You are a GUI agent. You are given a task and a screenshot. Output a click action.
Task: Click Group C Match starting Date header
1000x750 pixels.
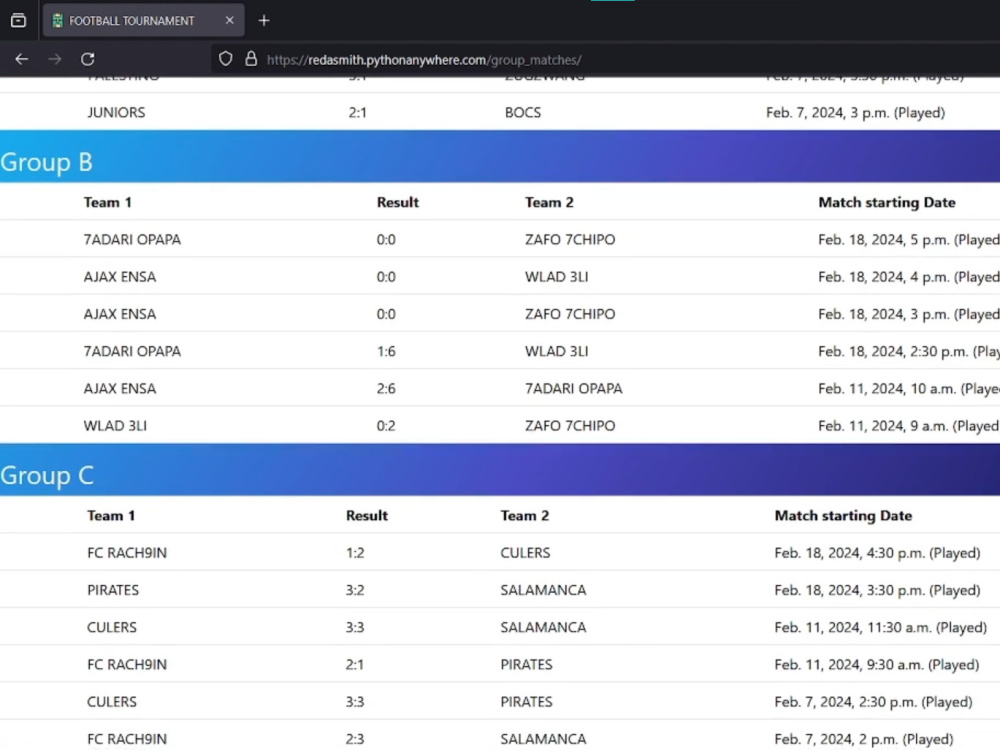(843, 515)
